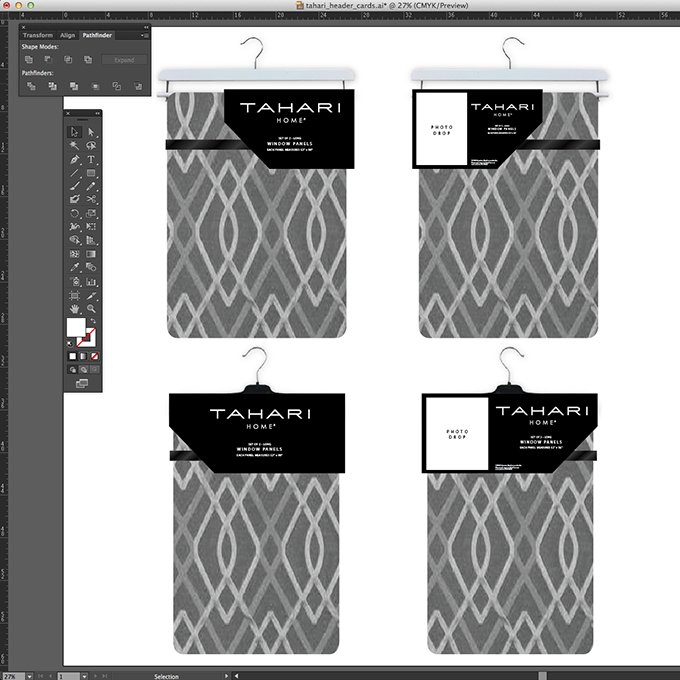Click the Stroke swatch with red slash
Viewport: 680px width, 680px height.
coord(88,338)
